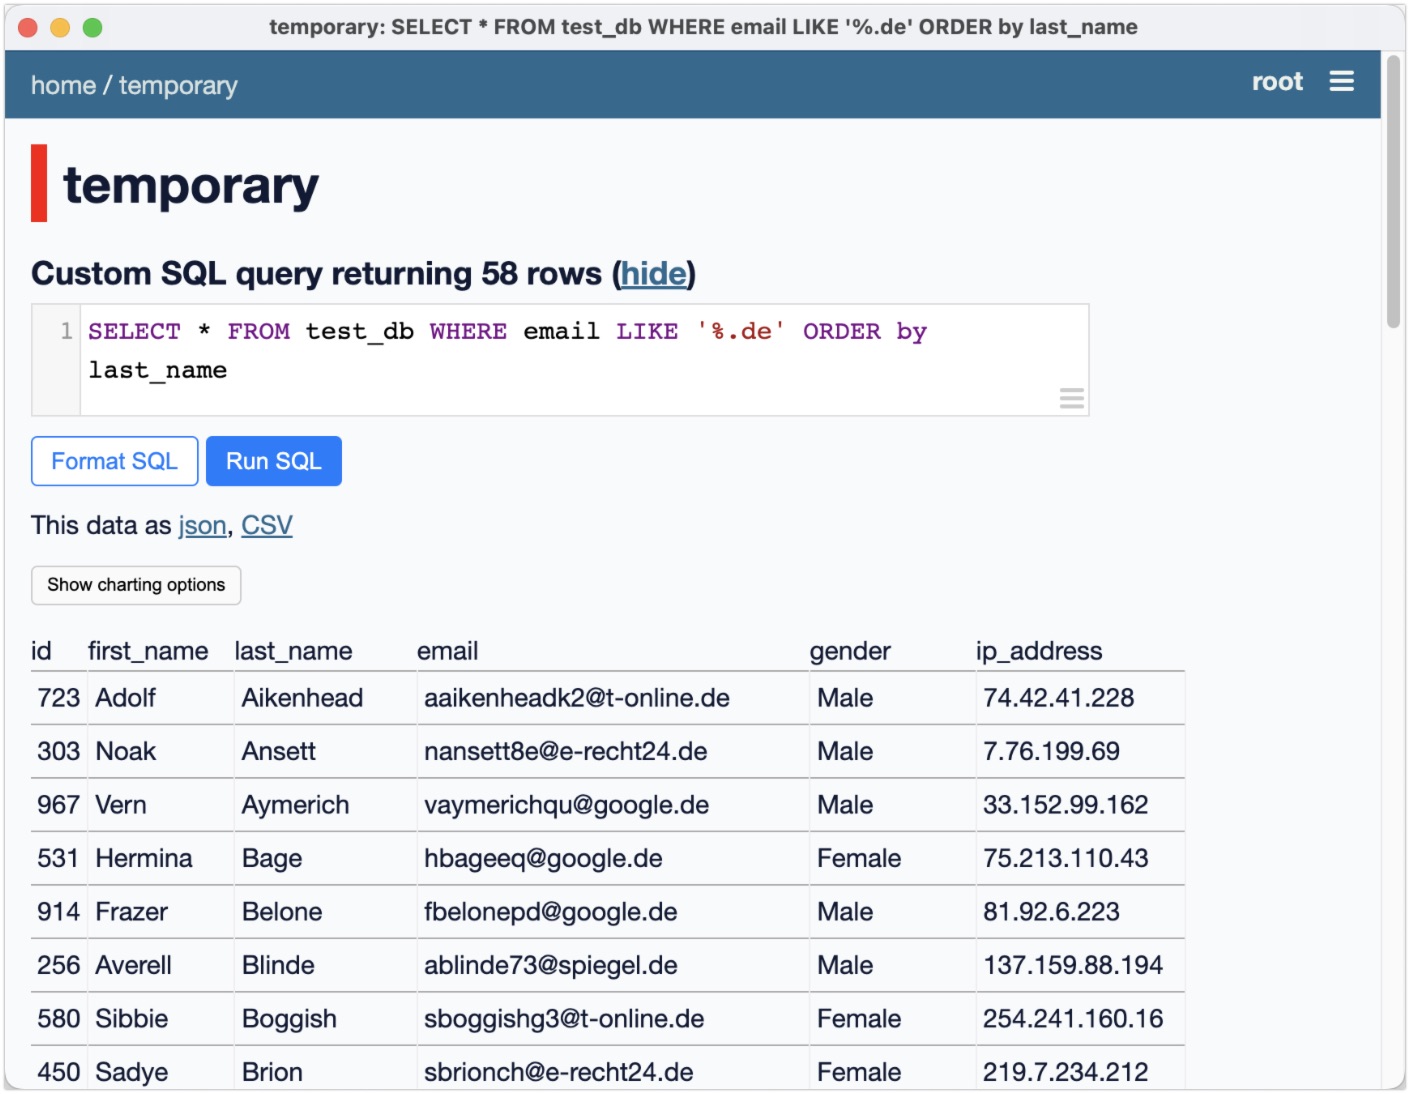Click the last_name column header
Screen dimensions: 1410x1094
[x=293, y=651]
